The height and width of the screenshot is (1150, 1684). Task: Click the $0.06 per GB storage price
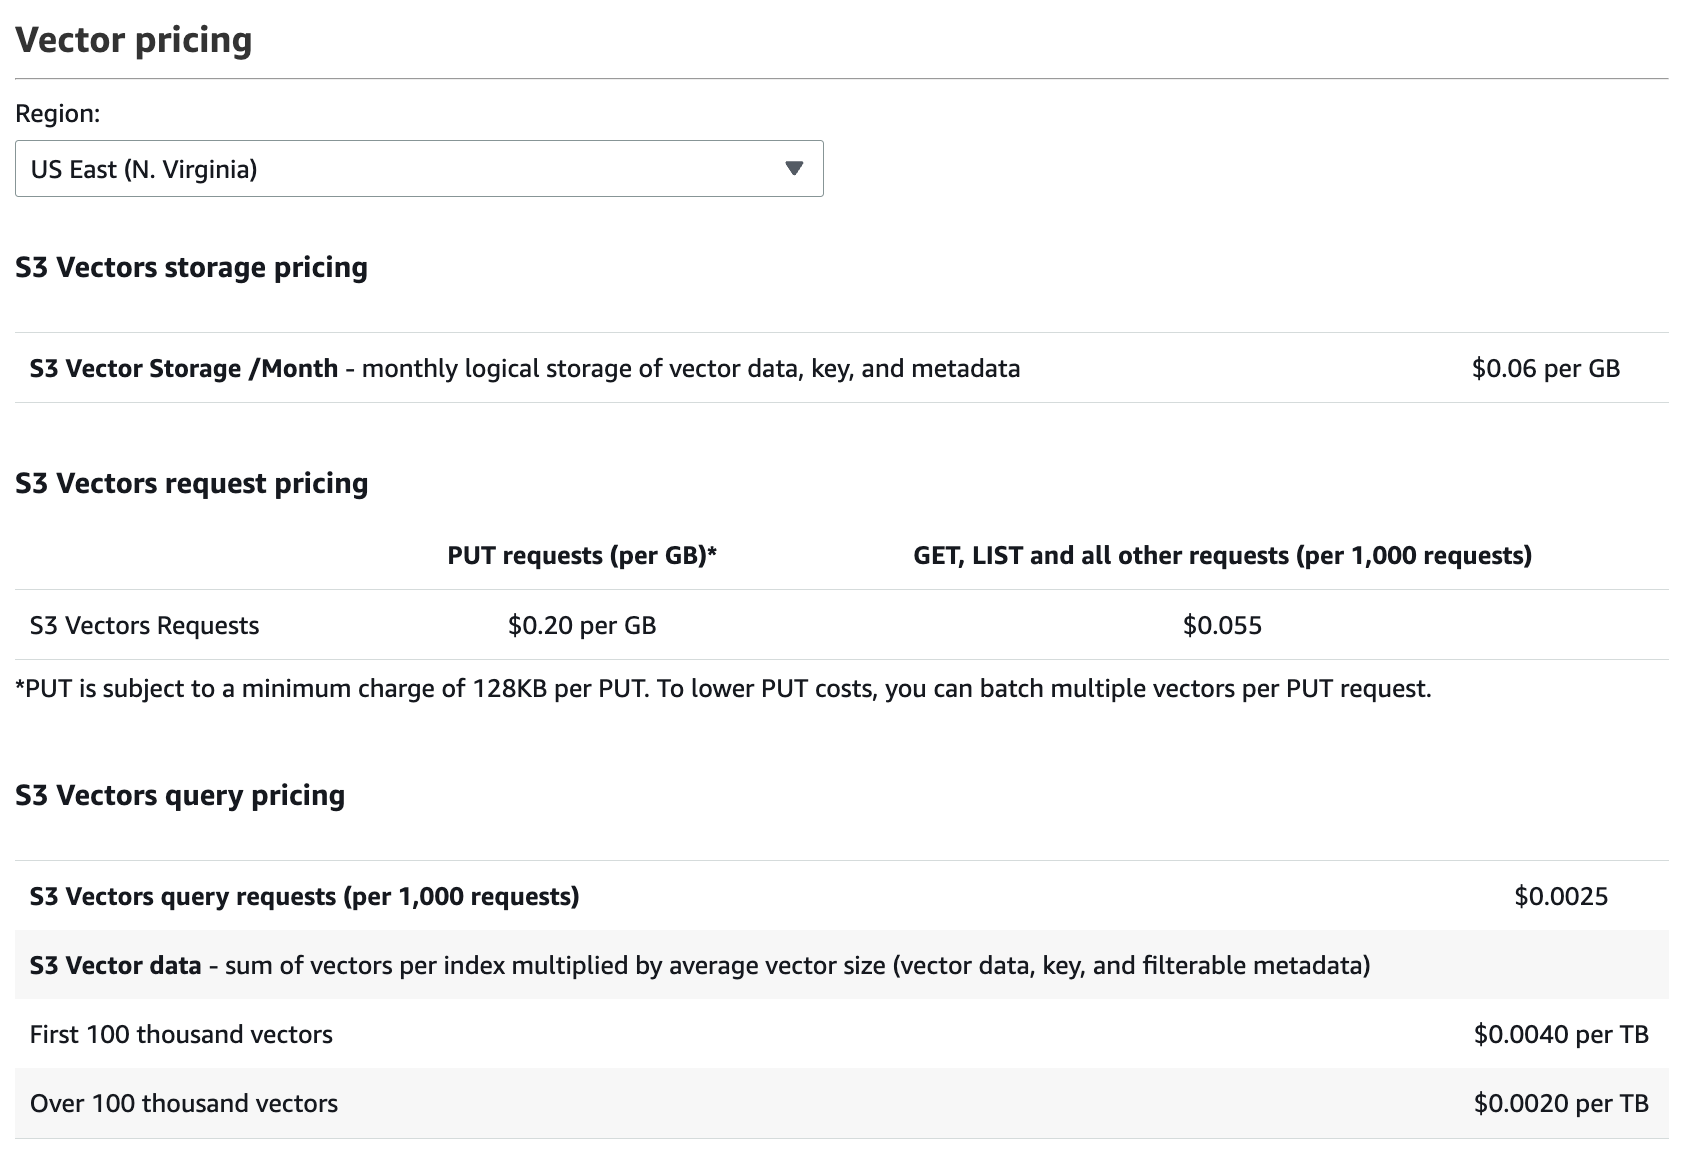click(x=1545, y=369)
